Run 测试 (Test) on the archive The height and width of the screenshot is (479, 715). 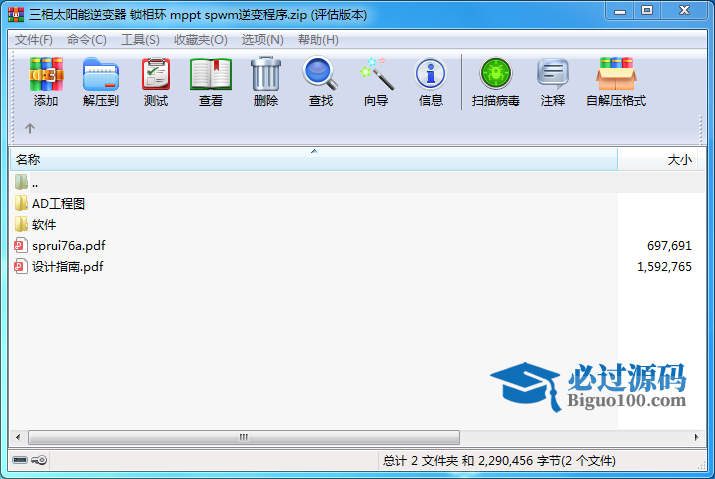pyautogui.click(x=156, y=74)
